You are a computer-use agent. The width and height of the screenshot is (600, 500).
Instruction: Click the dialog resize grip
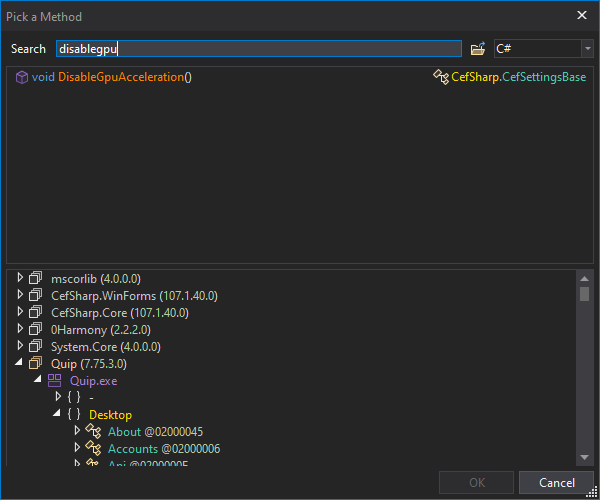pyautogui.click(x=592, y=492)
